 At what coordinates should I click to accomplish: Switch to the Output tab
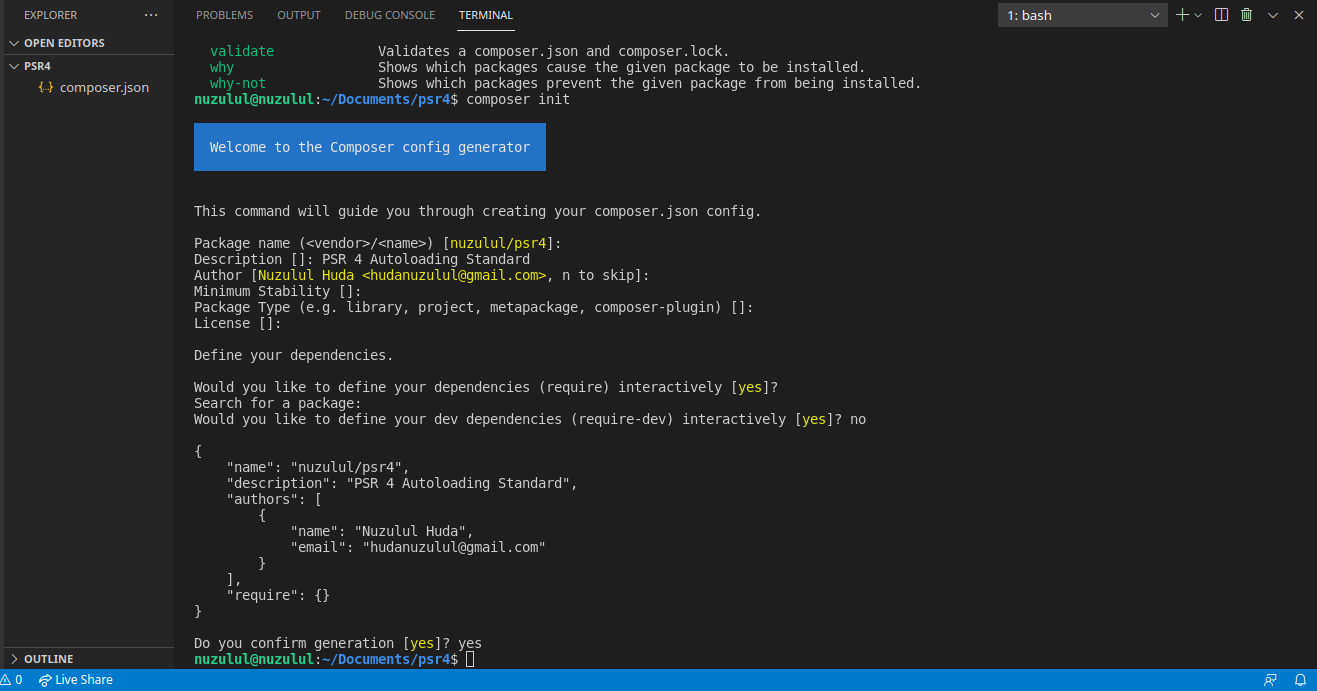299,15
